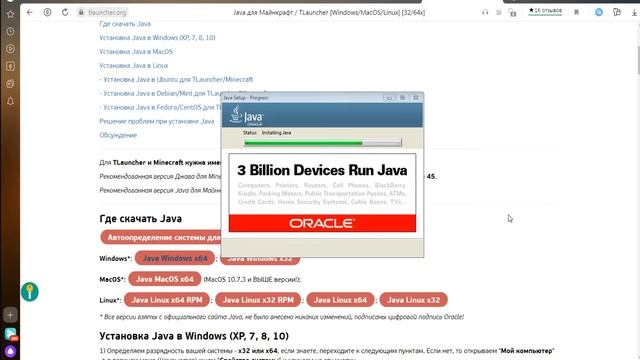Launch the purple Alice assistant icon

tap(10, 351)
